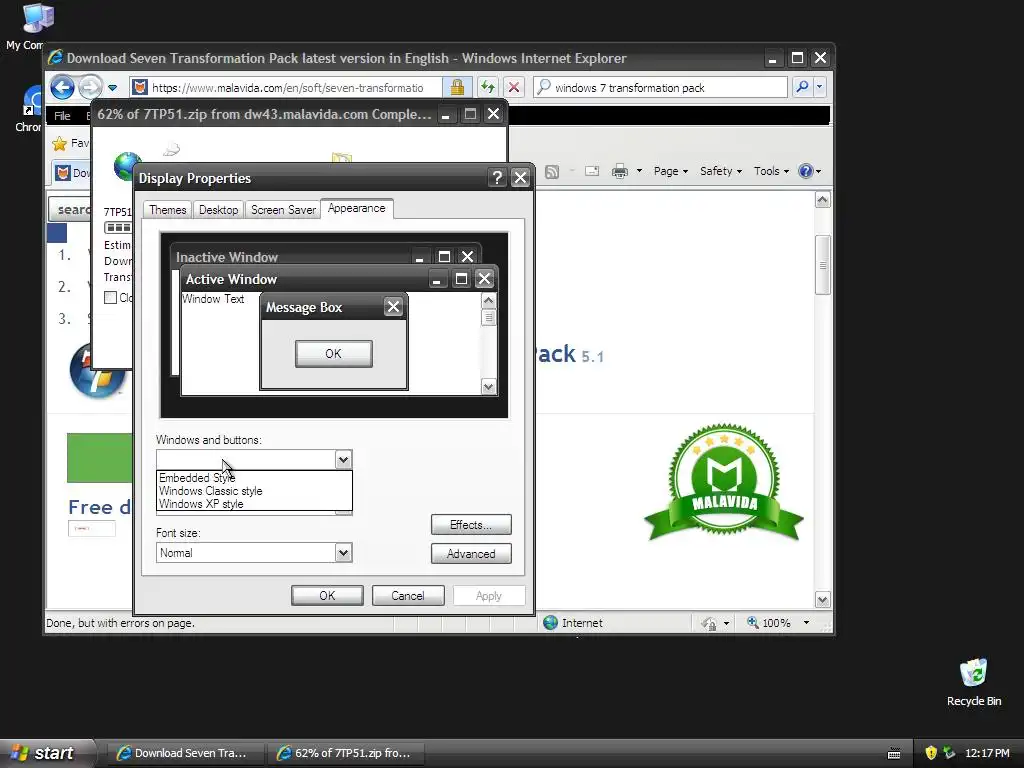Screen dimensions: 1024x768
Task: Click the Print icon in IE command bar
Action: (620, 171)
